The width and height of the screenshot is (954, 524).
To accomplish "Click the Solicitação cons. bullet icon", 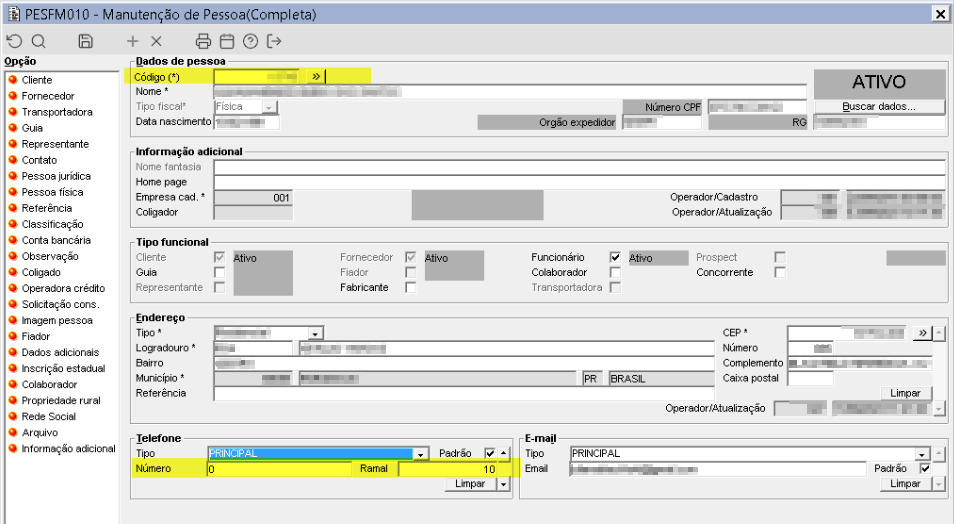I will [13, 304].
